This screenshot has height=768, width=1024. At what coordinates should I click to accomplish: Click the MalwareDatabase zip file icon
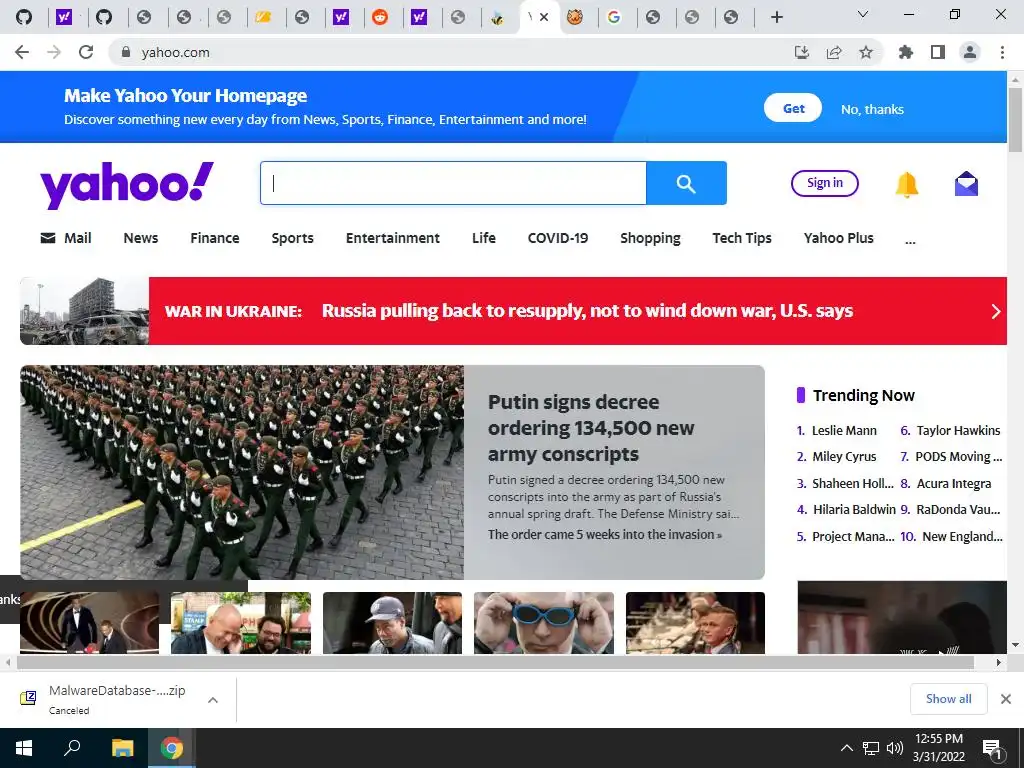[28, 698]
